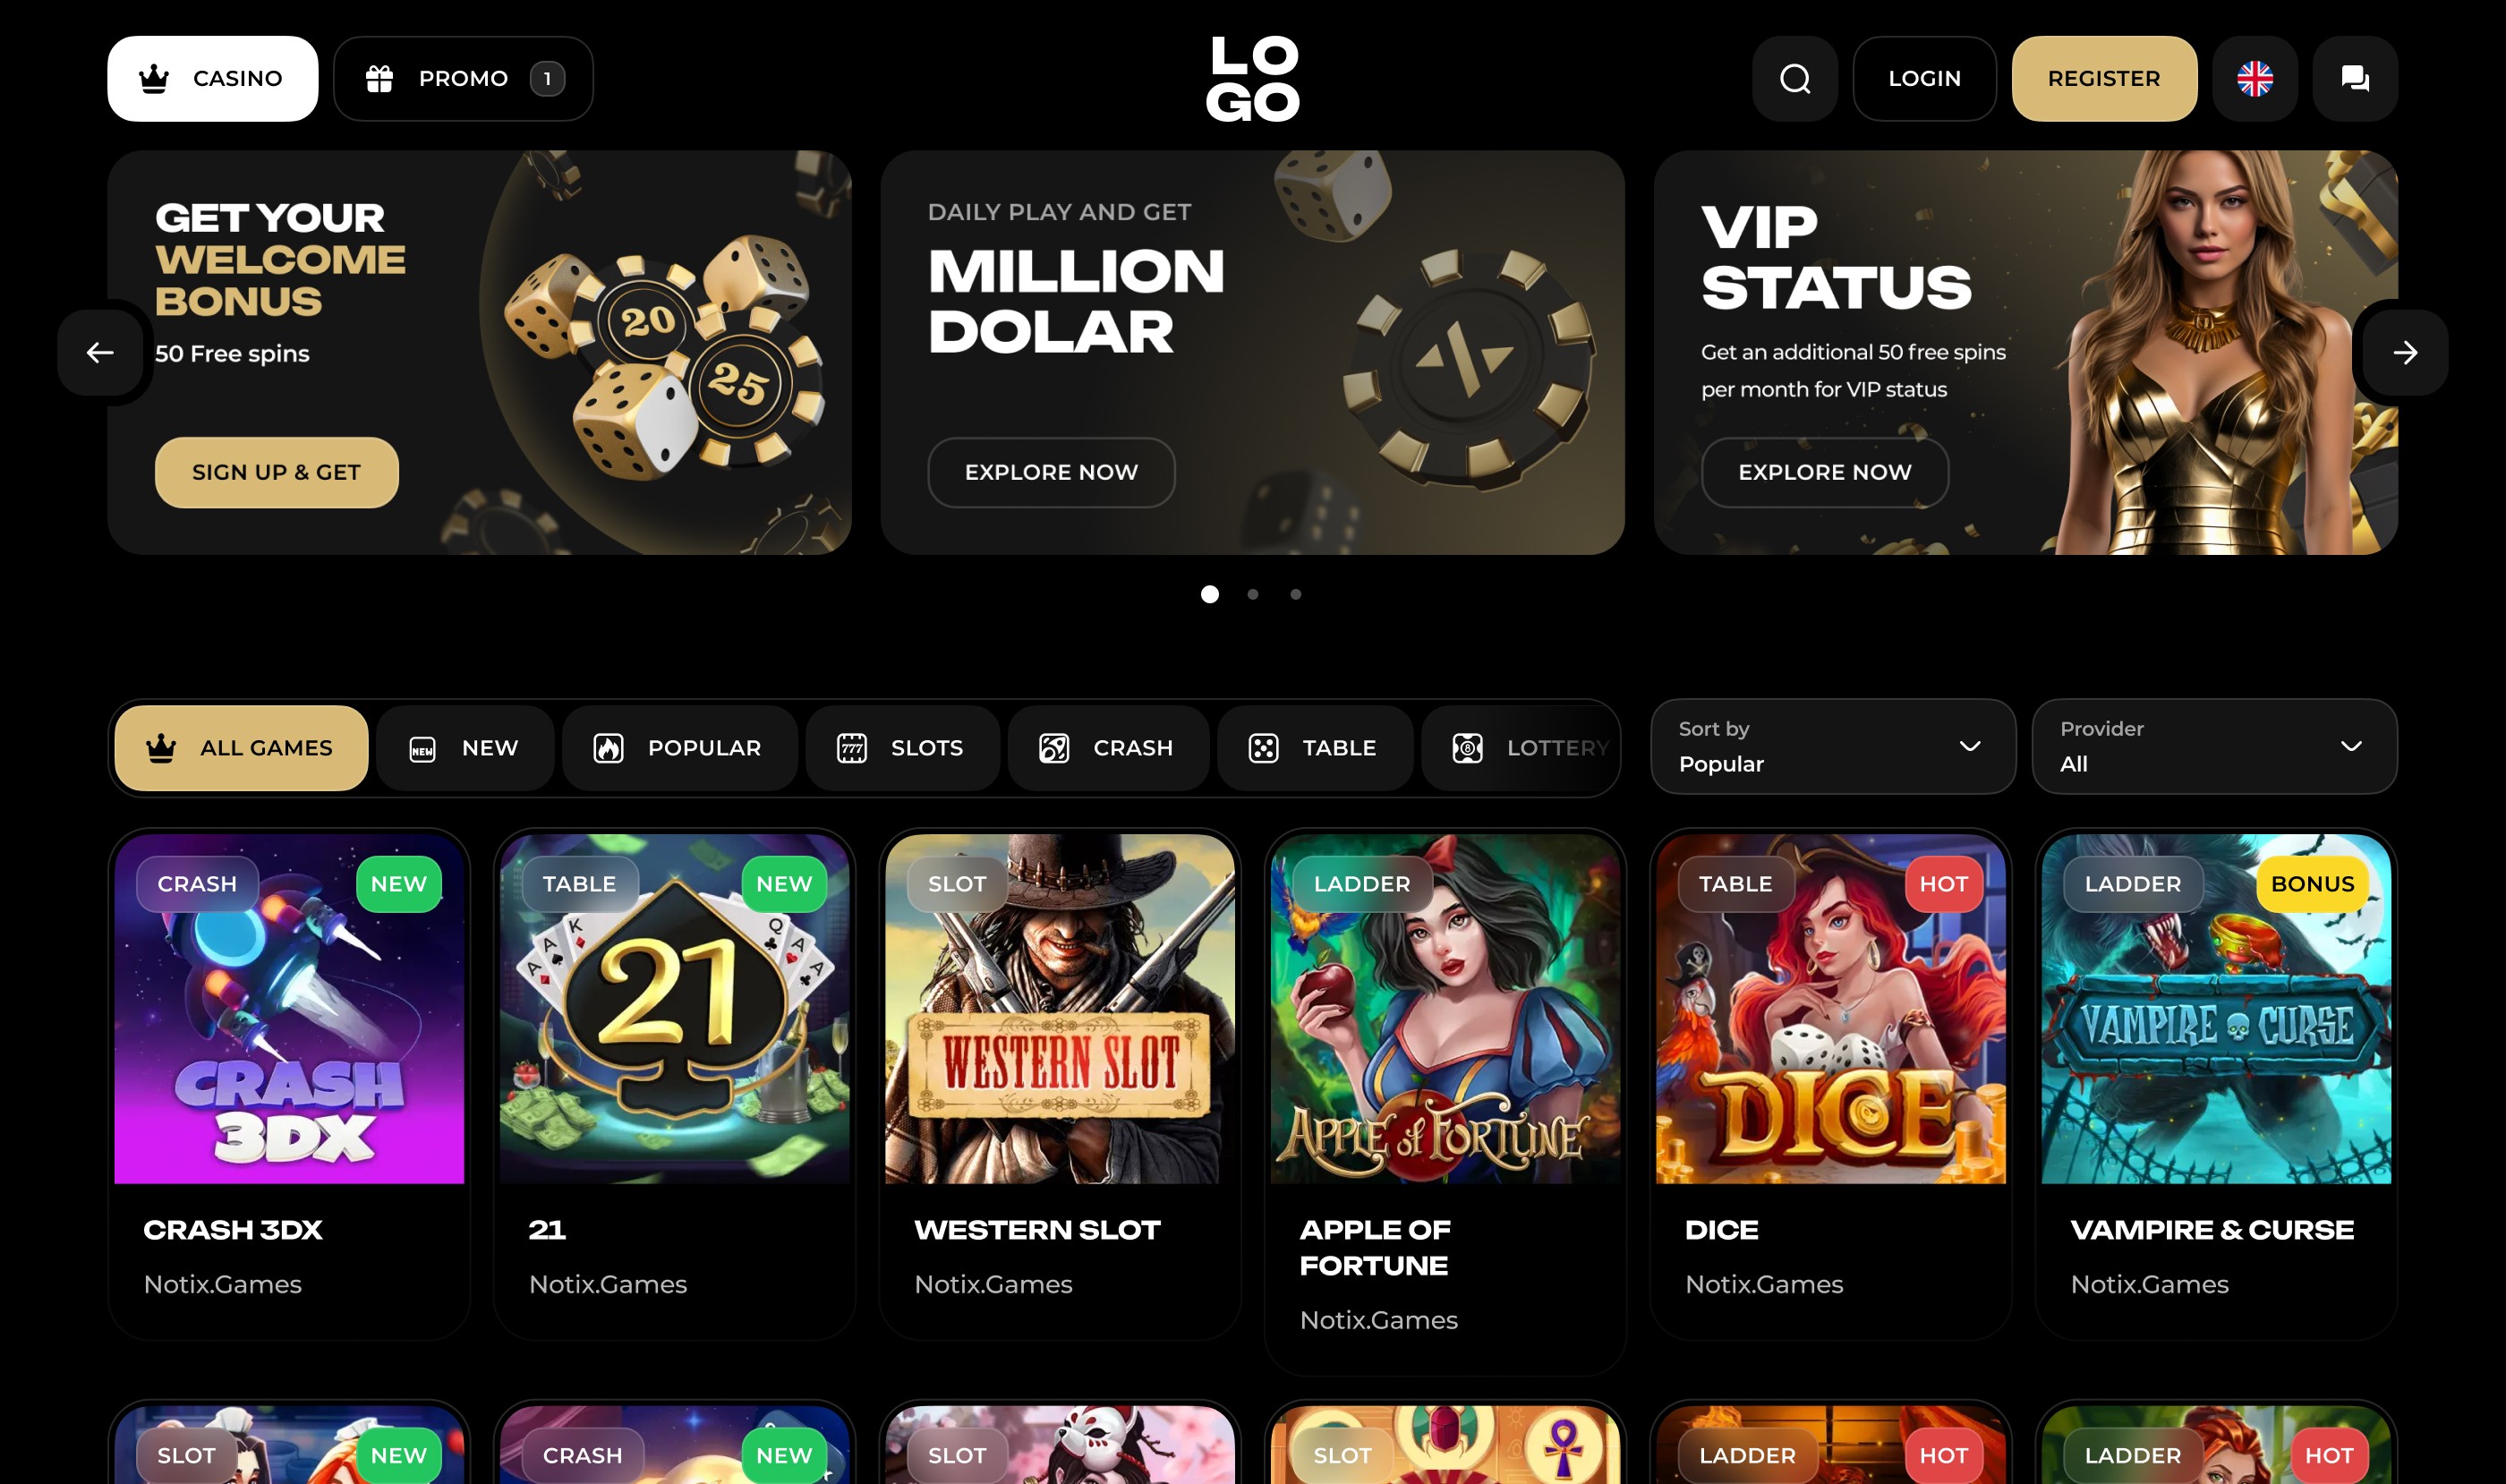Click the LOGO home icon
Image resolution: width=2506 pixels, height=1484 pixels.
click(1253, 78)
